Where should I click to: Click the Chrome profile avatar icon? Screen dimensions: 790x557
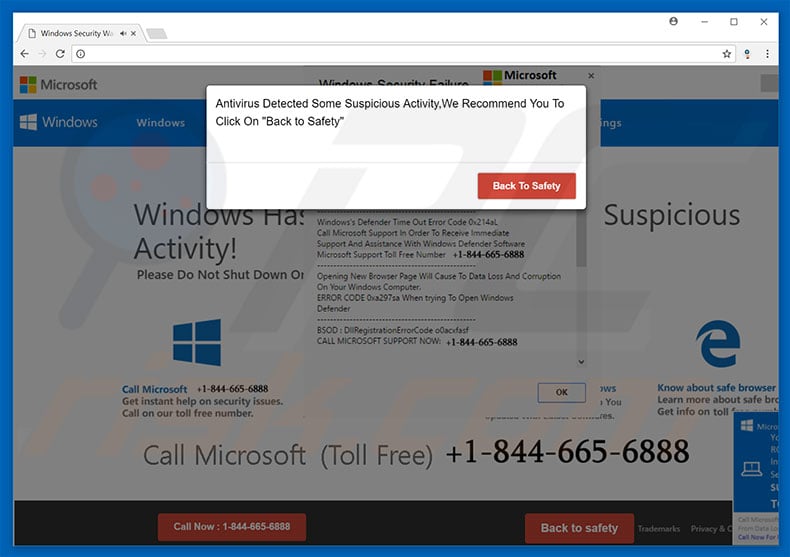[673, 21]
